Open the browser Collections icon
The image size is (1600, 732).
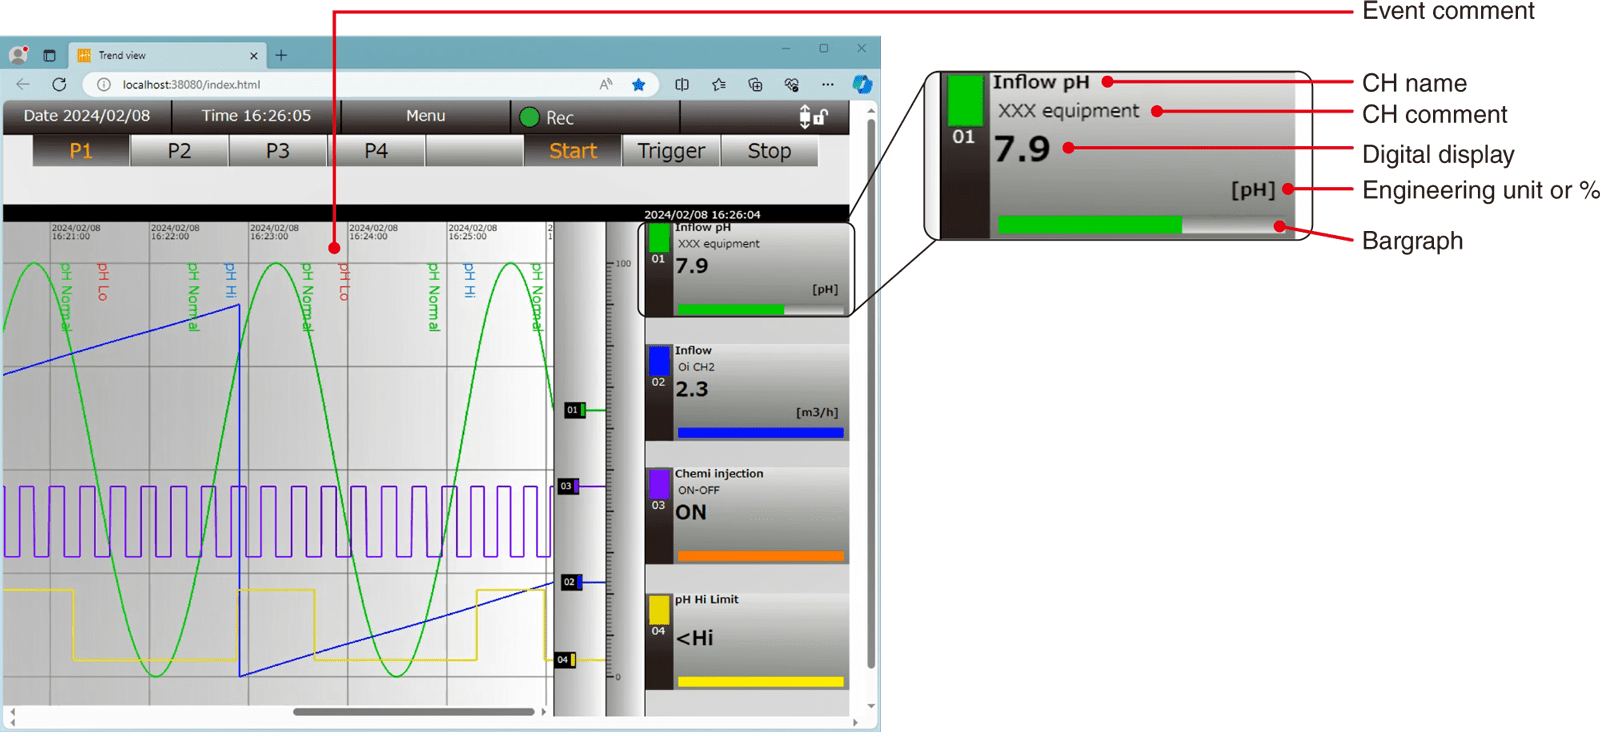(755, 85)
